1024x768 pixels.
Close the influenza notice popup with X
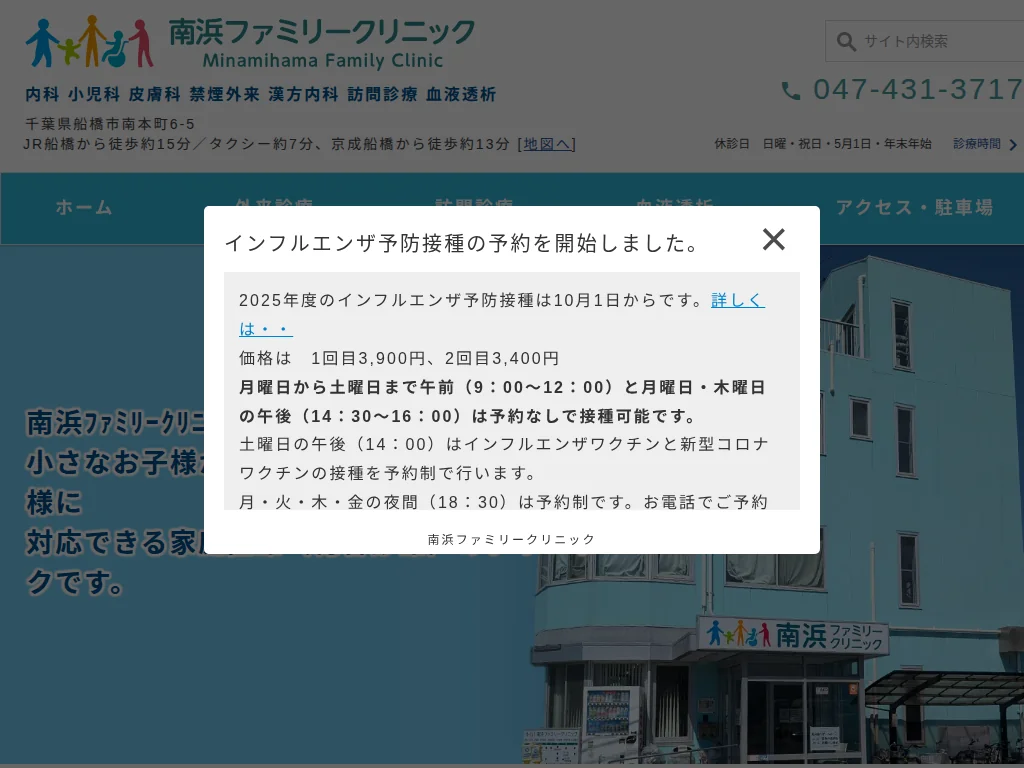[x=774, y=240]
